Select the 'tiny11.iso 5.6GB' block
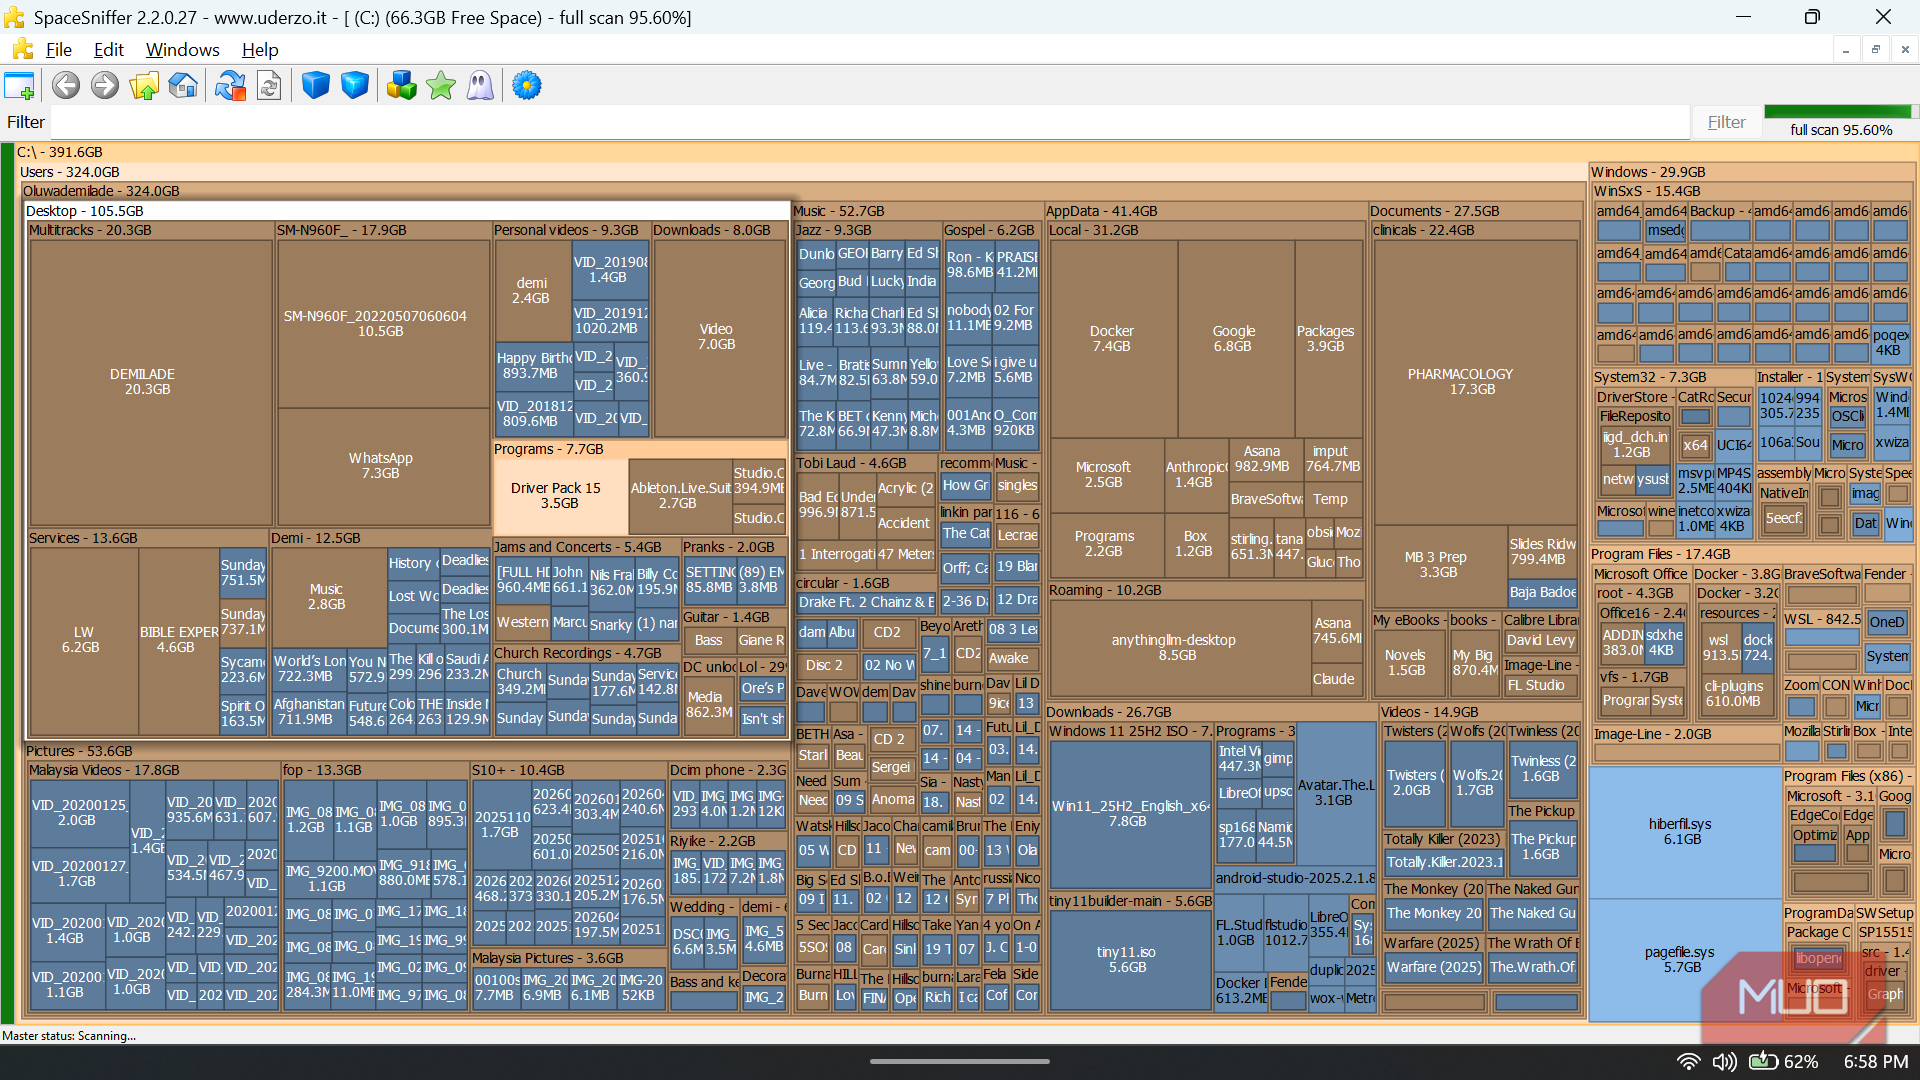This screenshot has height=1080, width=1920. (x=1129, y=960)
